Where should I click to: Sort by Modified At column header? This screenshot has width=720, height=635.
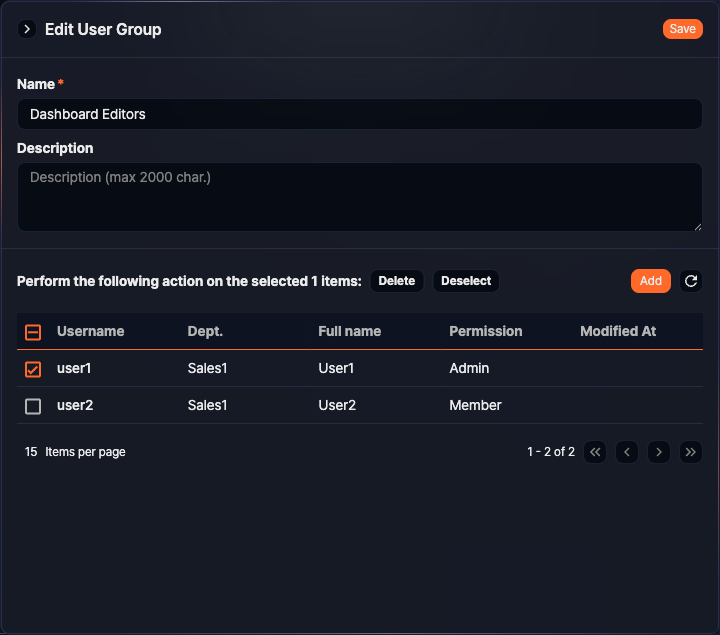click(618, 331)
